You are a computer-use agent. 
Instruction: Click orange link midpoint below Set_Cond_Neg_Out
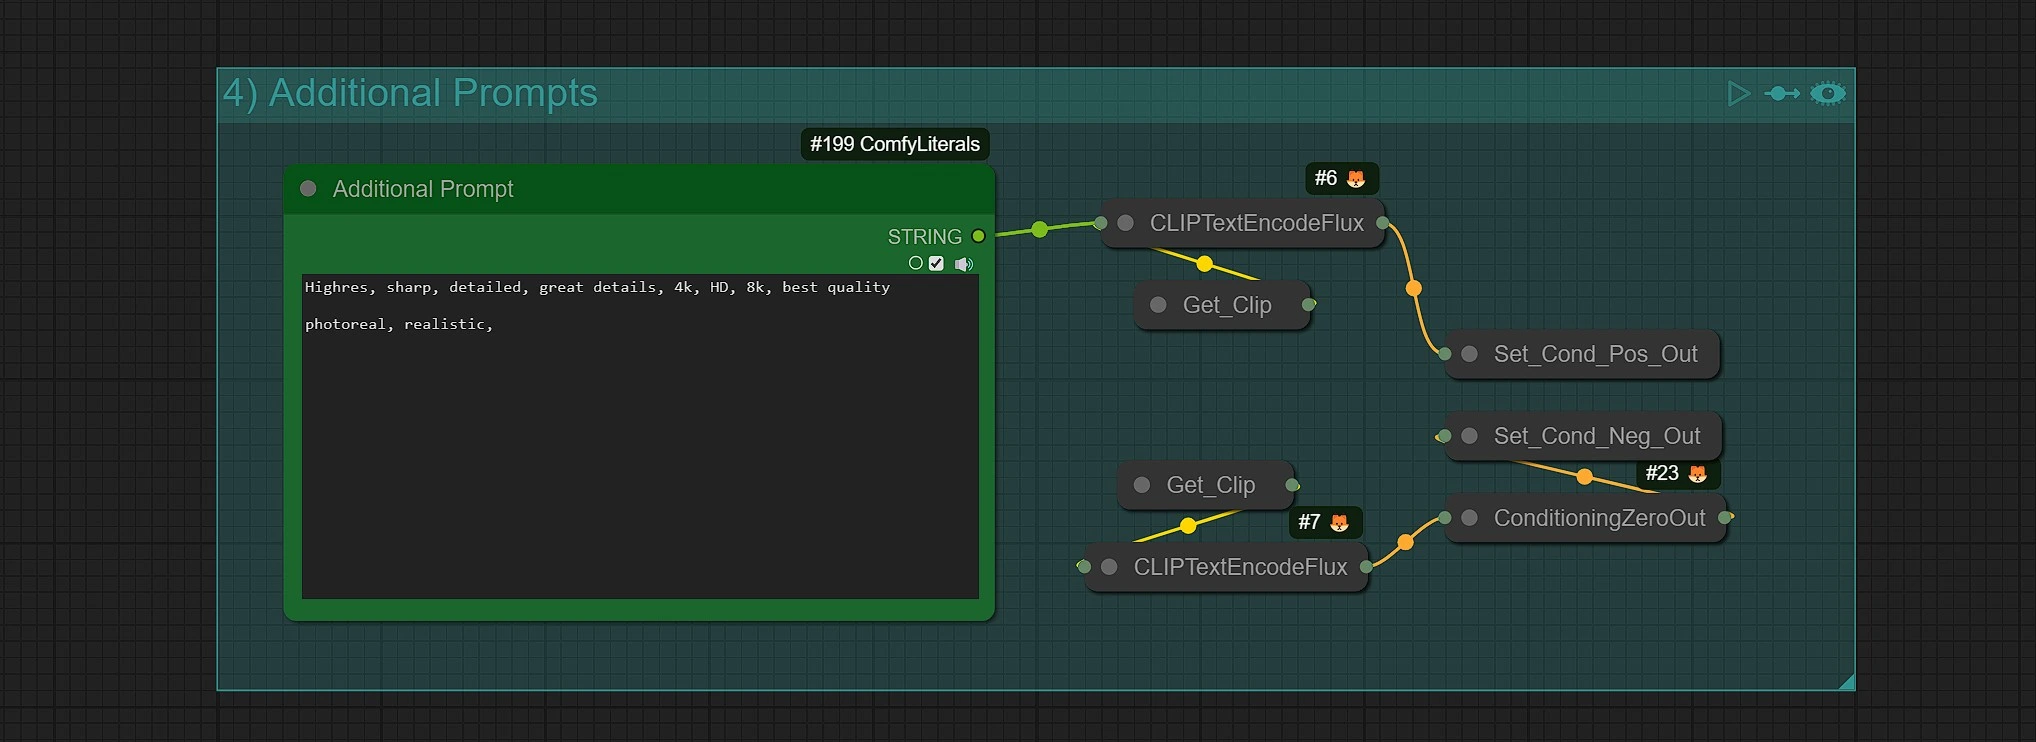(x=1584, y=477)
